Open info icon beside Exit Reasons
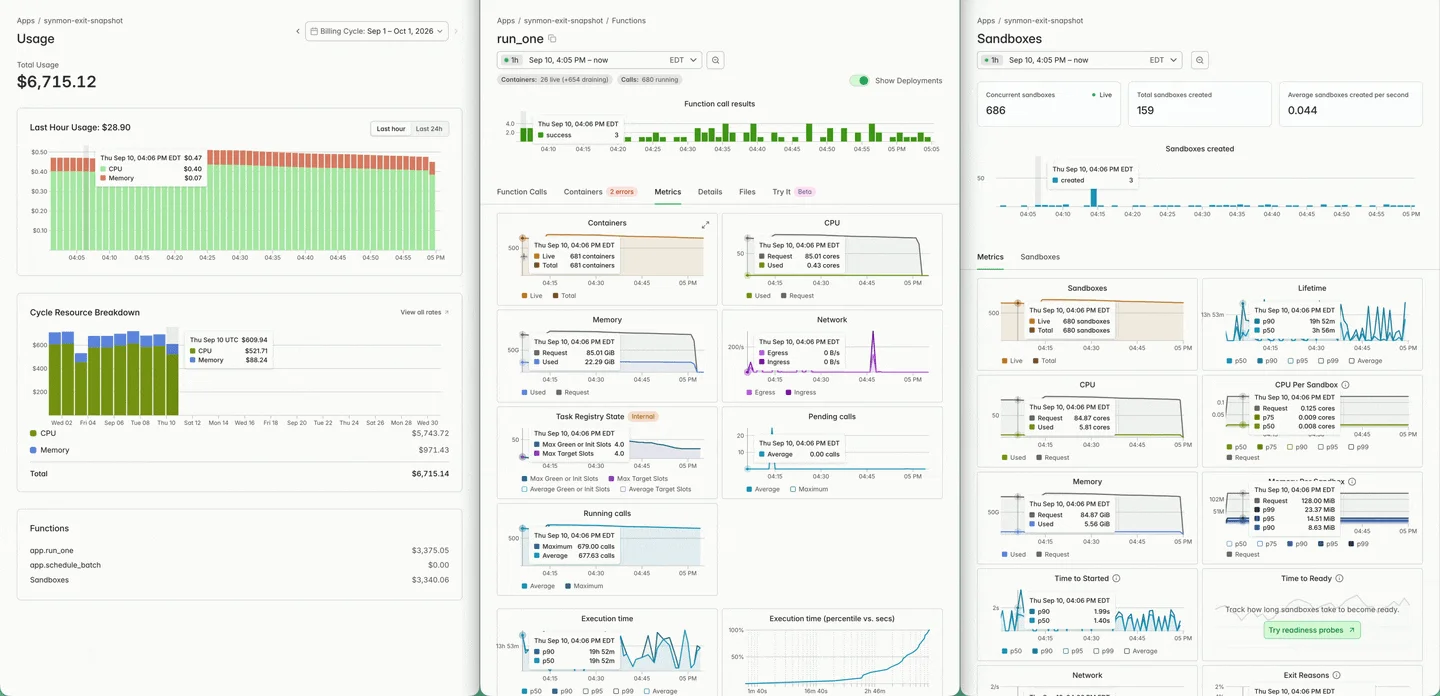 (x=1337, y=675)
